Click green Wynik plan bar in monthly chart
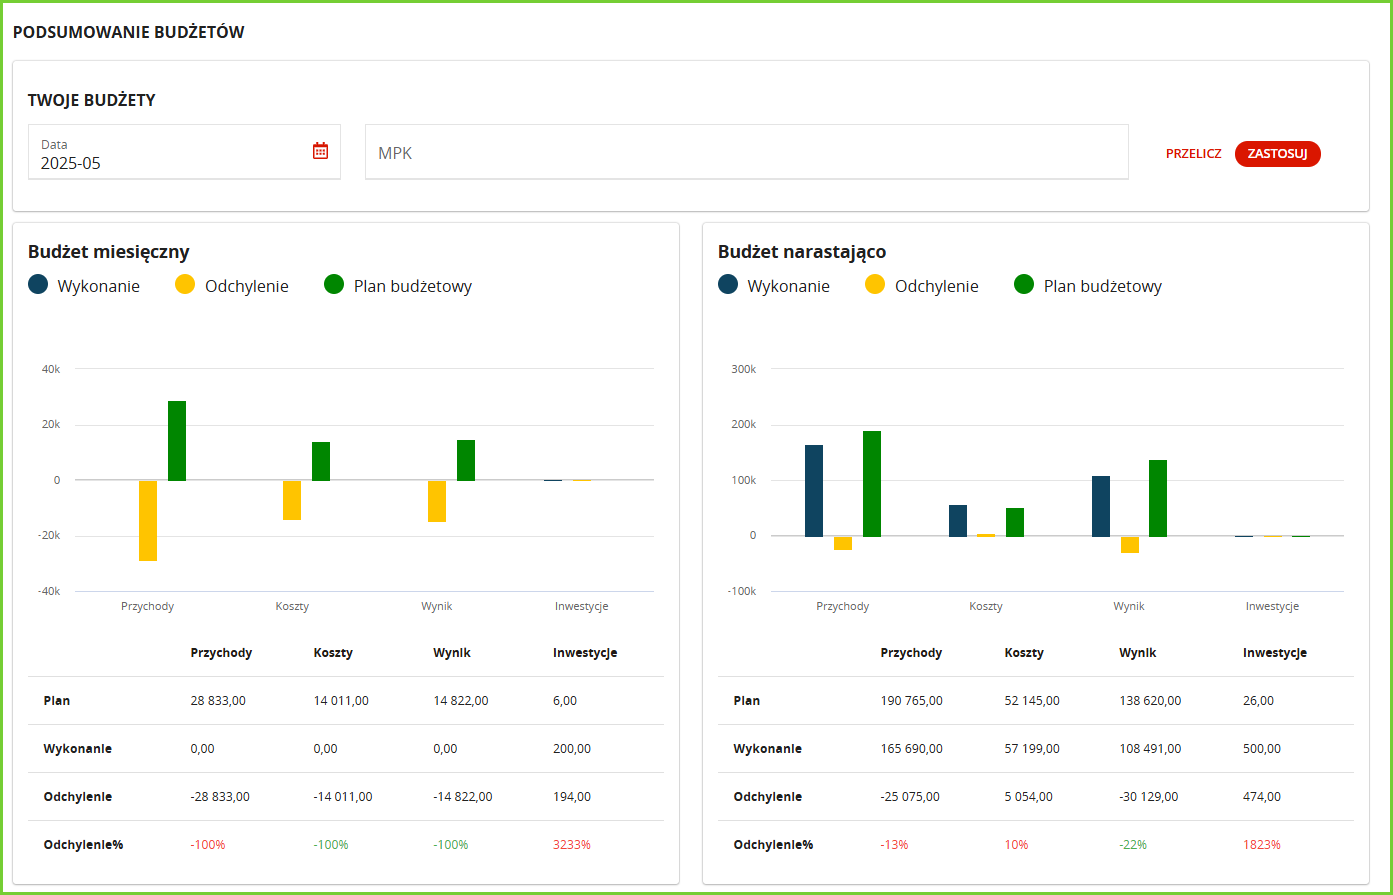 coord(466,460)
